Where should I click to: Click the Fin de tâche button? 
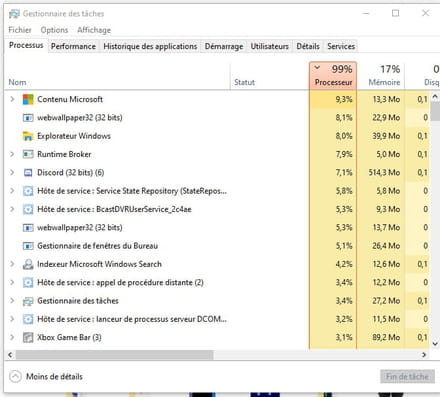point(407,377)
